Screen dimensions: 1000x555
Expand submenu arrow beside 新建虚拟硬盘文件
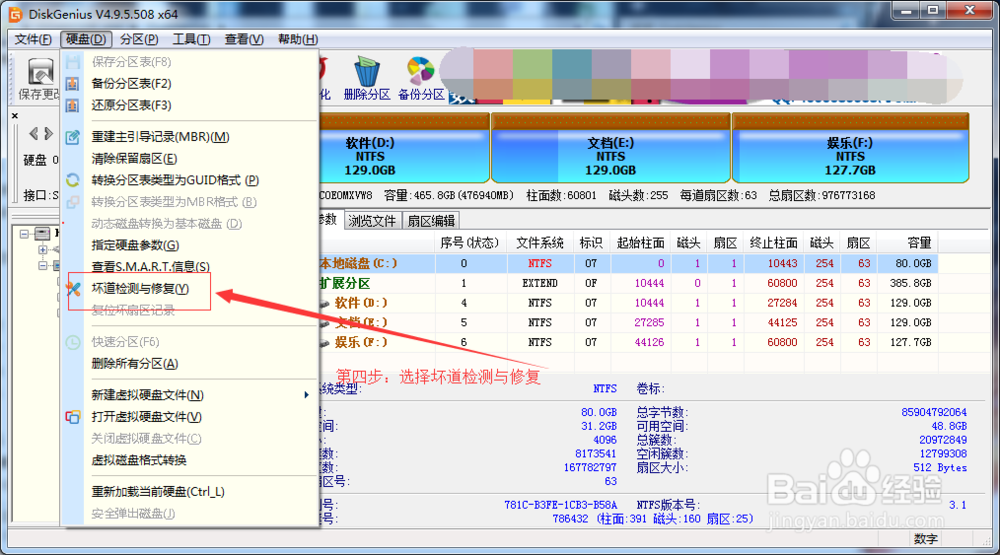[307, 395]
